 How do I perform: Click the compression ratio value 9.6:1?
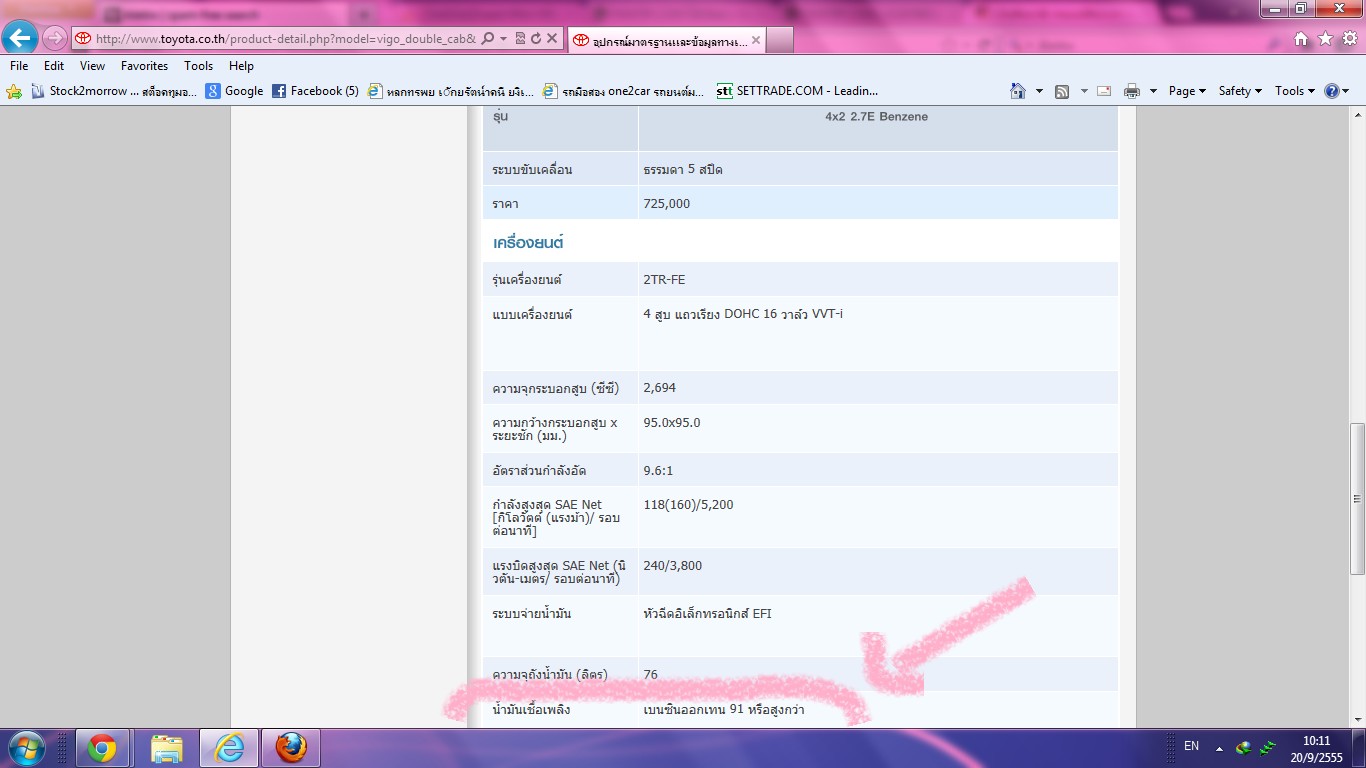[x=659, y=470]
